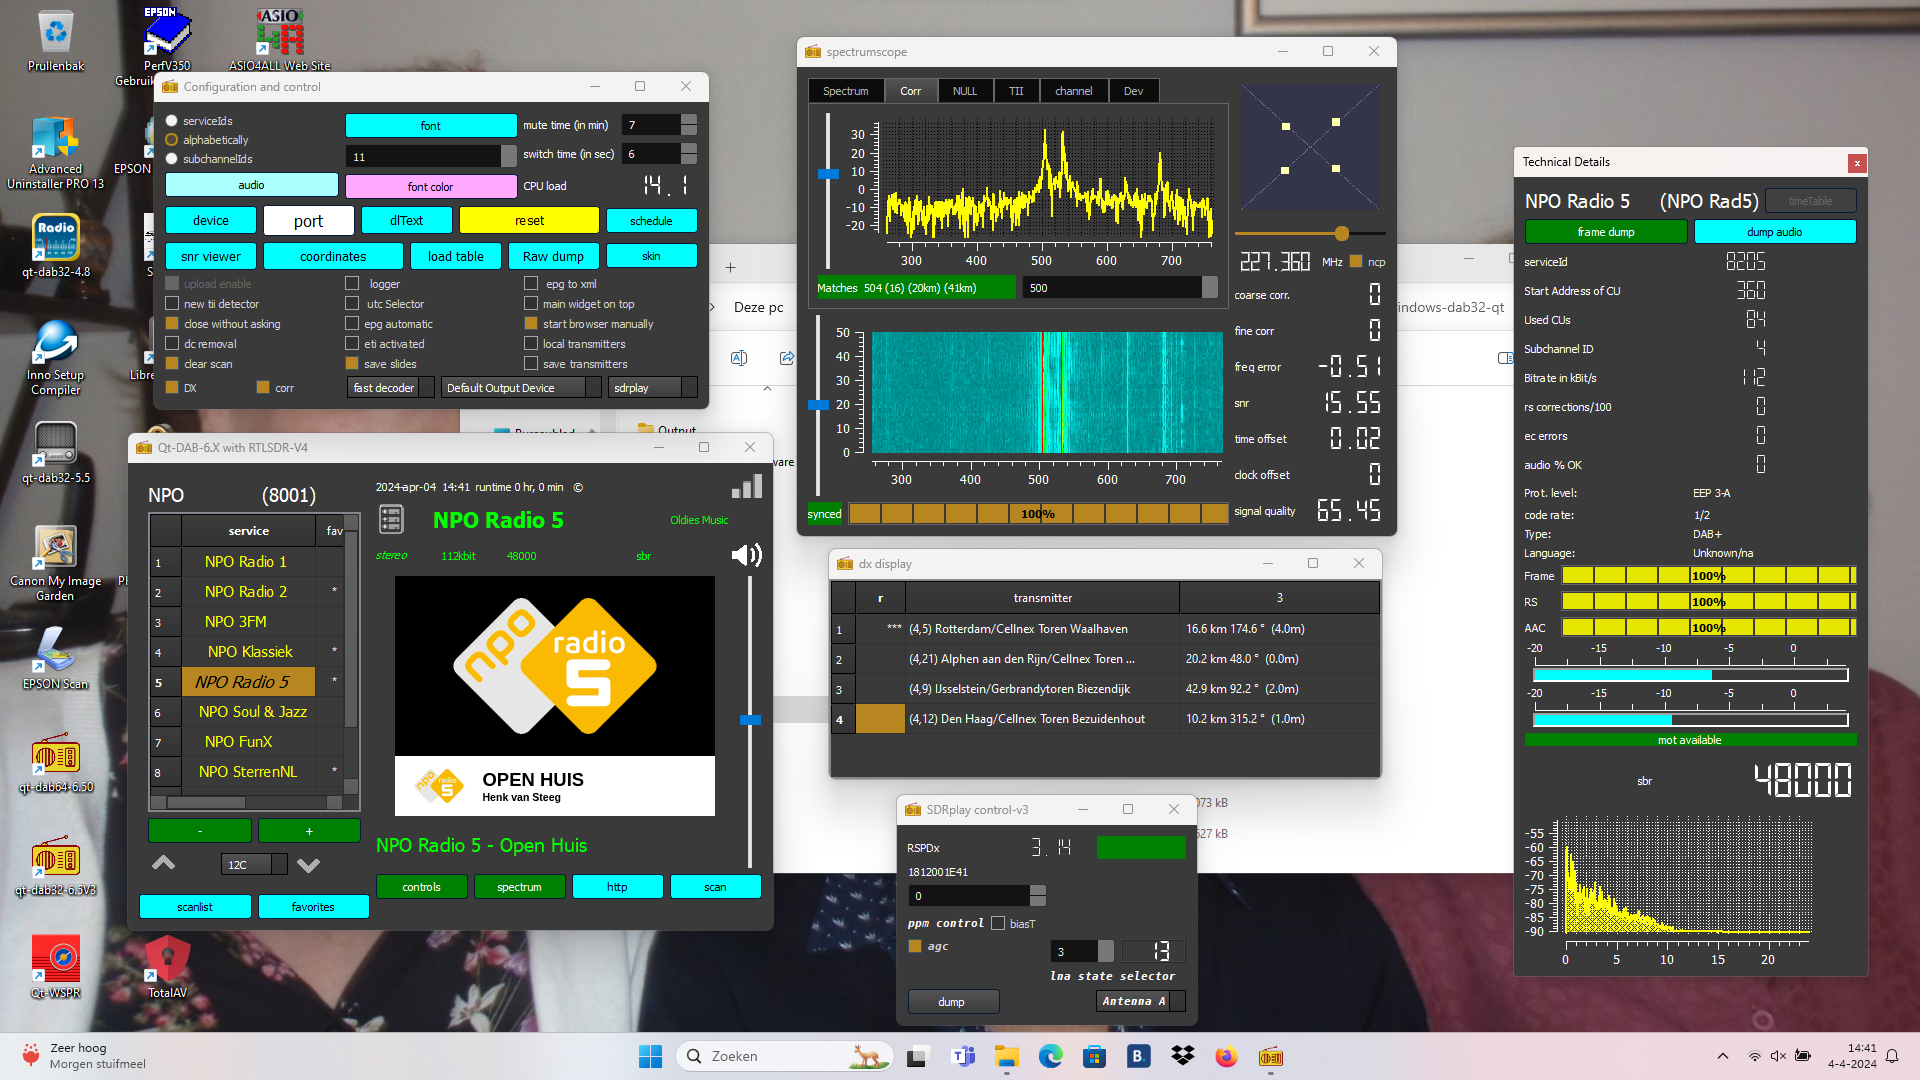Launch the qt-dab64-6.50 desktop icon

(56, 763)
